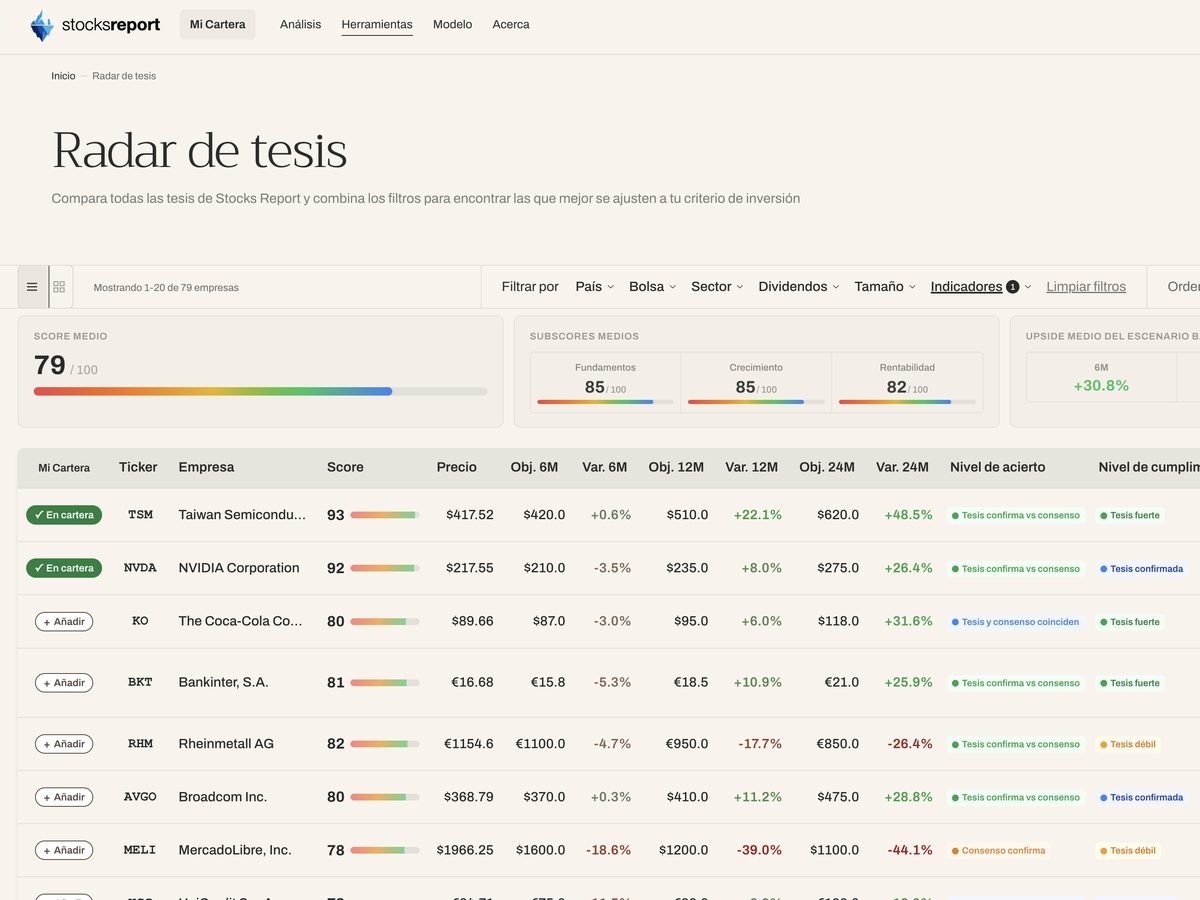Click the Rentabilidad subscore bar
The image size is (1200, 900).
907,402
